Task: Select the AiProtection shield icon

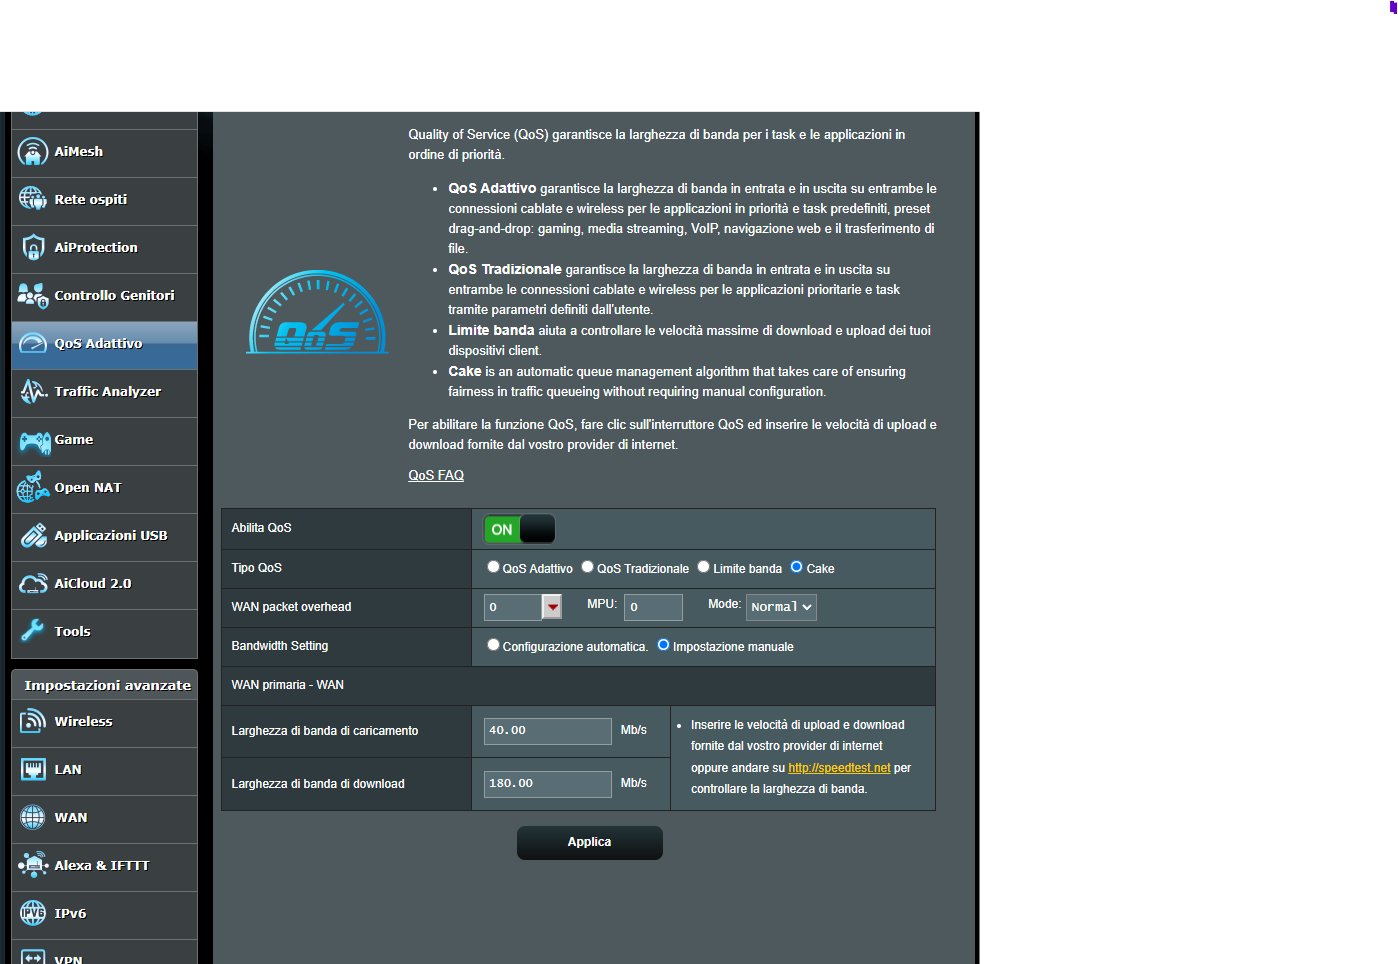Action: (33, 247)
